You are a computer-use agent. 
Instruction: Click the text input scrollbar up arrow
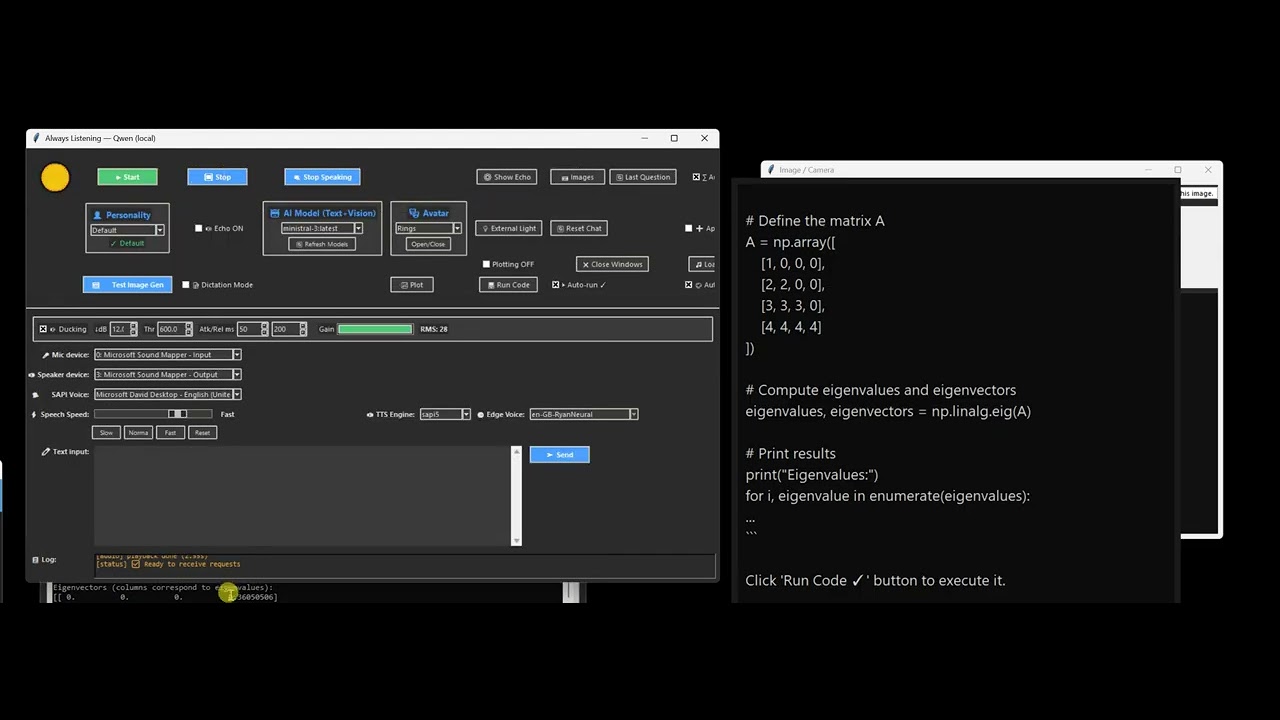[516, 451]
